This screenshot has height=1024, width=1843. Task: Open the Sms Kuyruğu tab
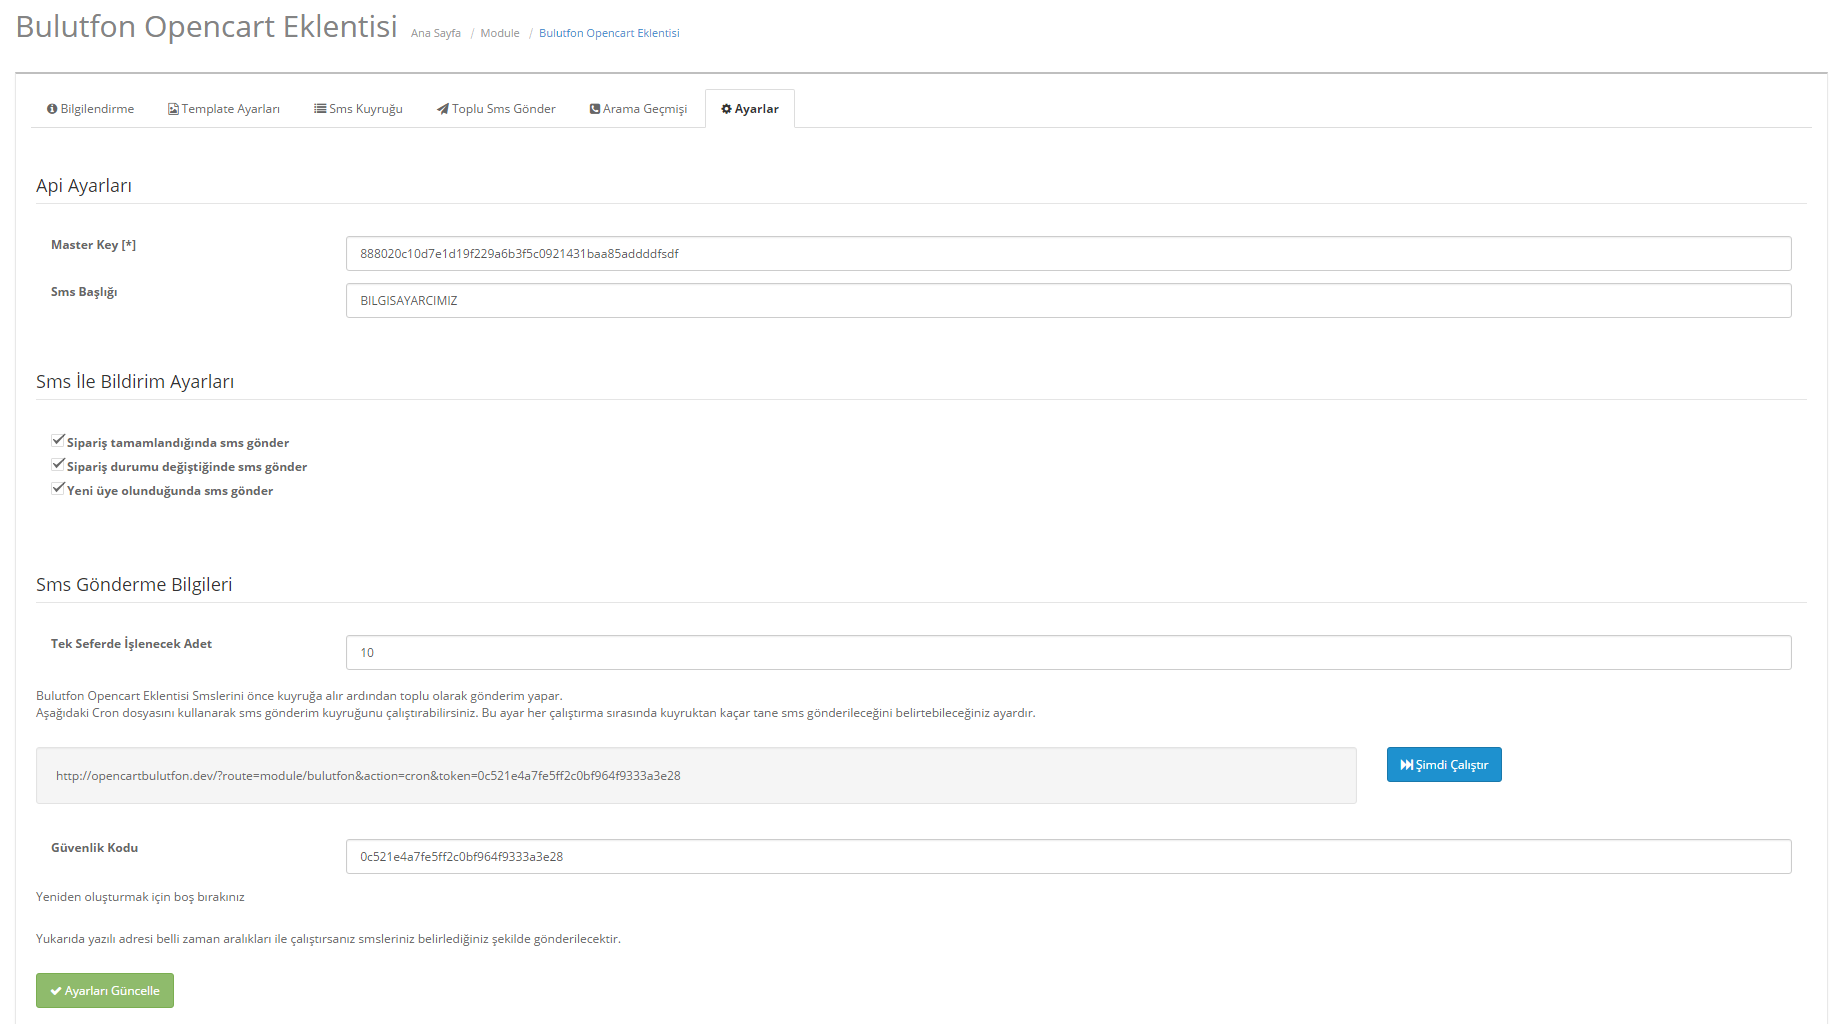(358, 109)
